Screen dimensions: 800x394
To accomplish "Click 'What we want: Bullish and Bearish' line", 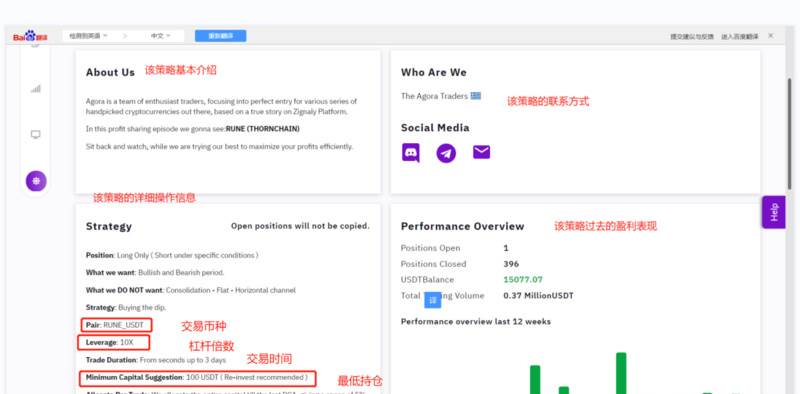I will coord(155,273).
